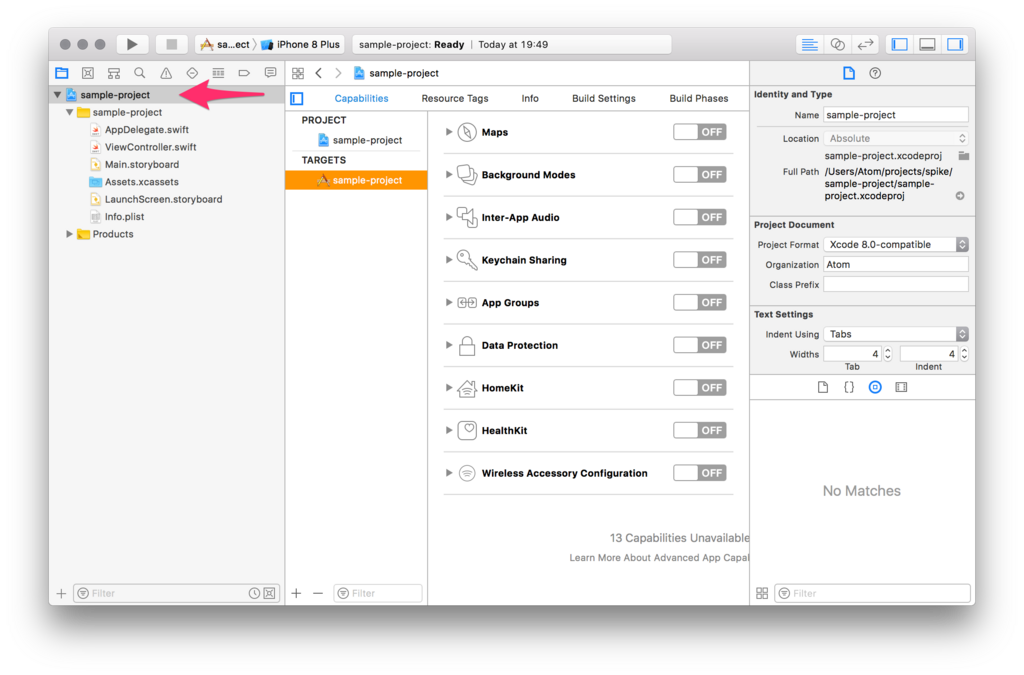This screenshot has width=1024, height=675.
Task: Open the Breakpoint navigator icon
Action: tap(244, 73)
